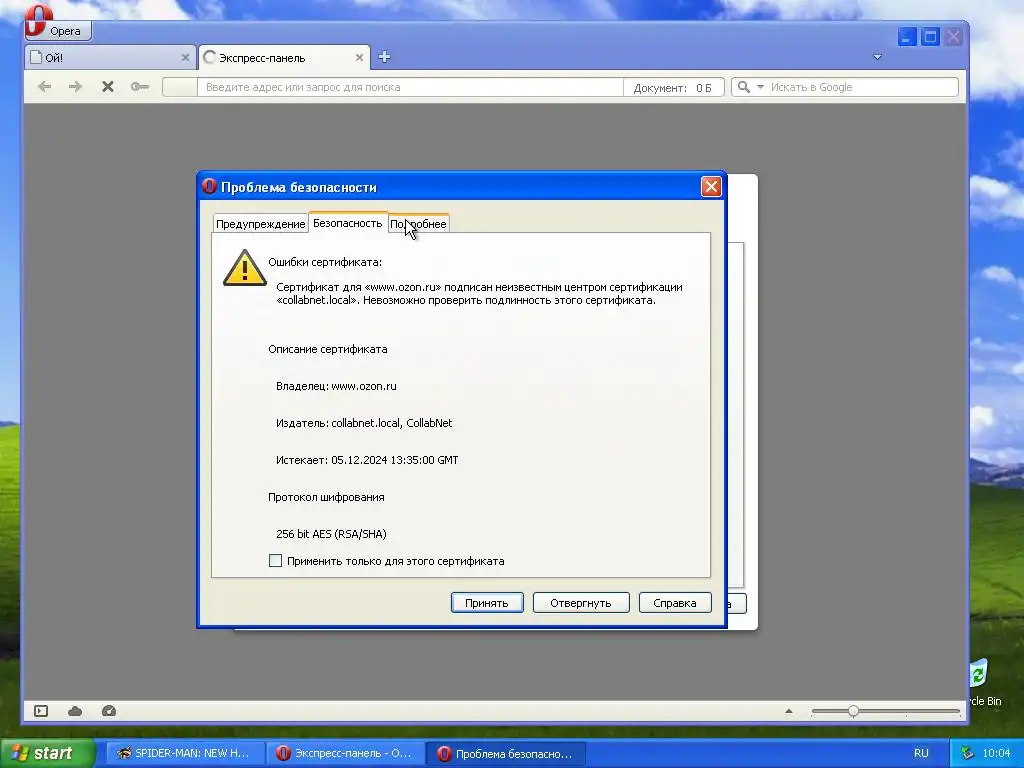This screenshot has height=768, width=1024.
Task: Close the Проблема безопасности dialog
Action: tap(711, 187)
